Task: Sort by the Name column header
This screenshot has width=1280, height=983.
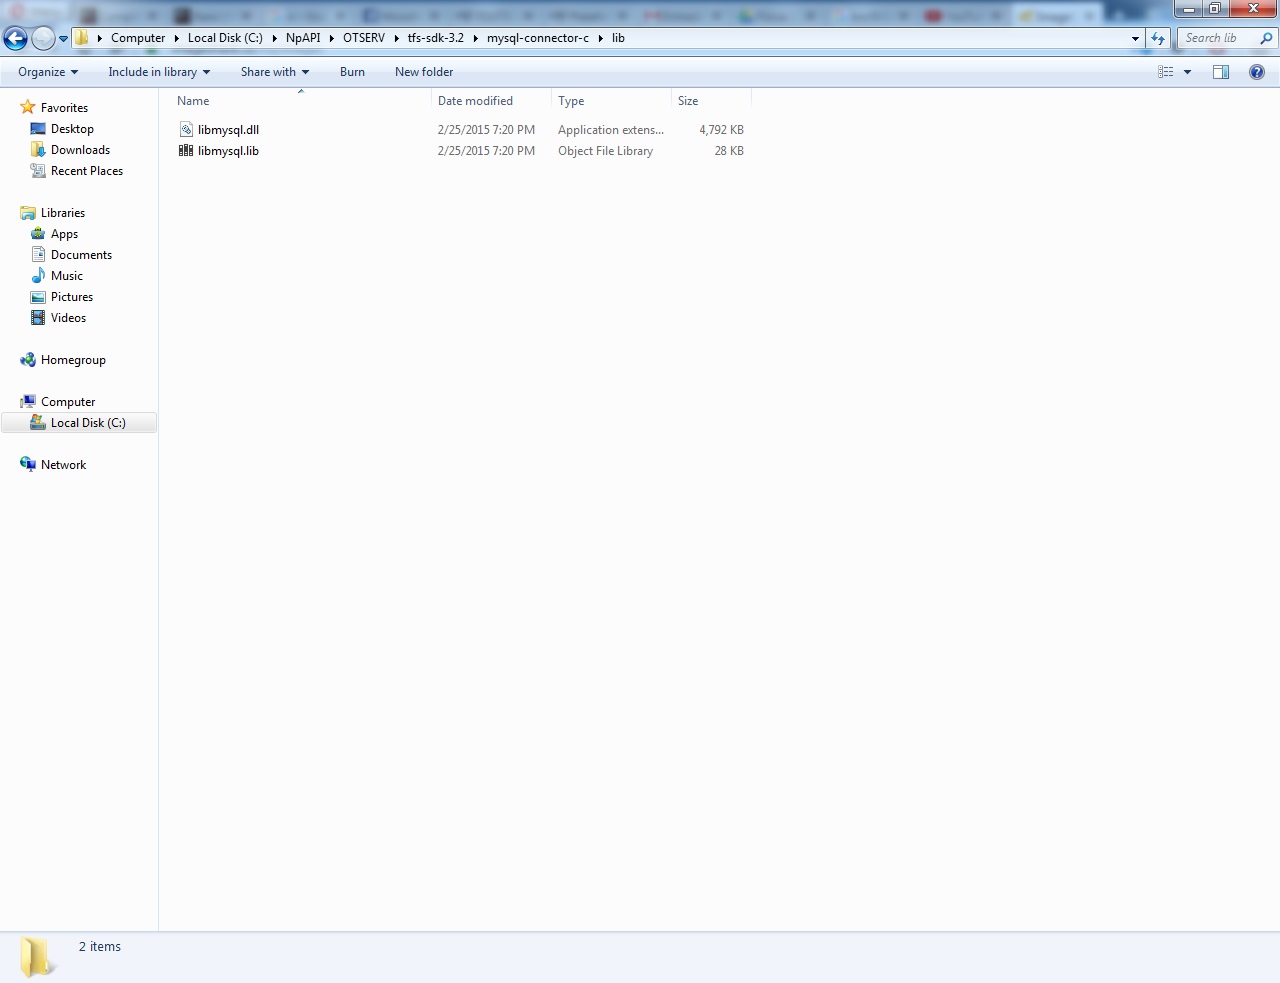Action: tap(300, 101)
